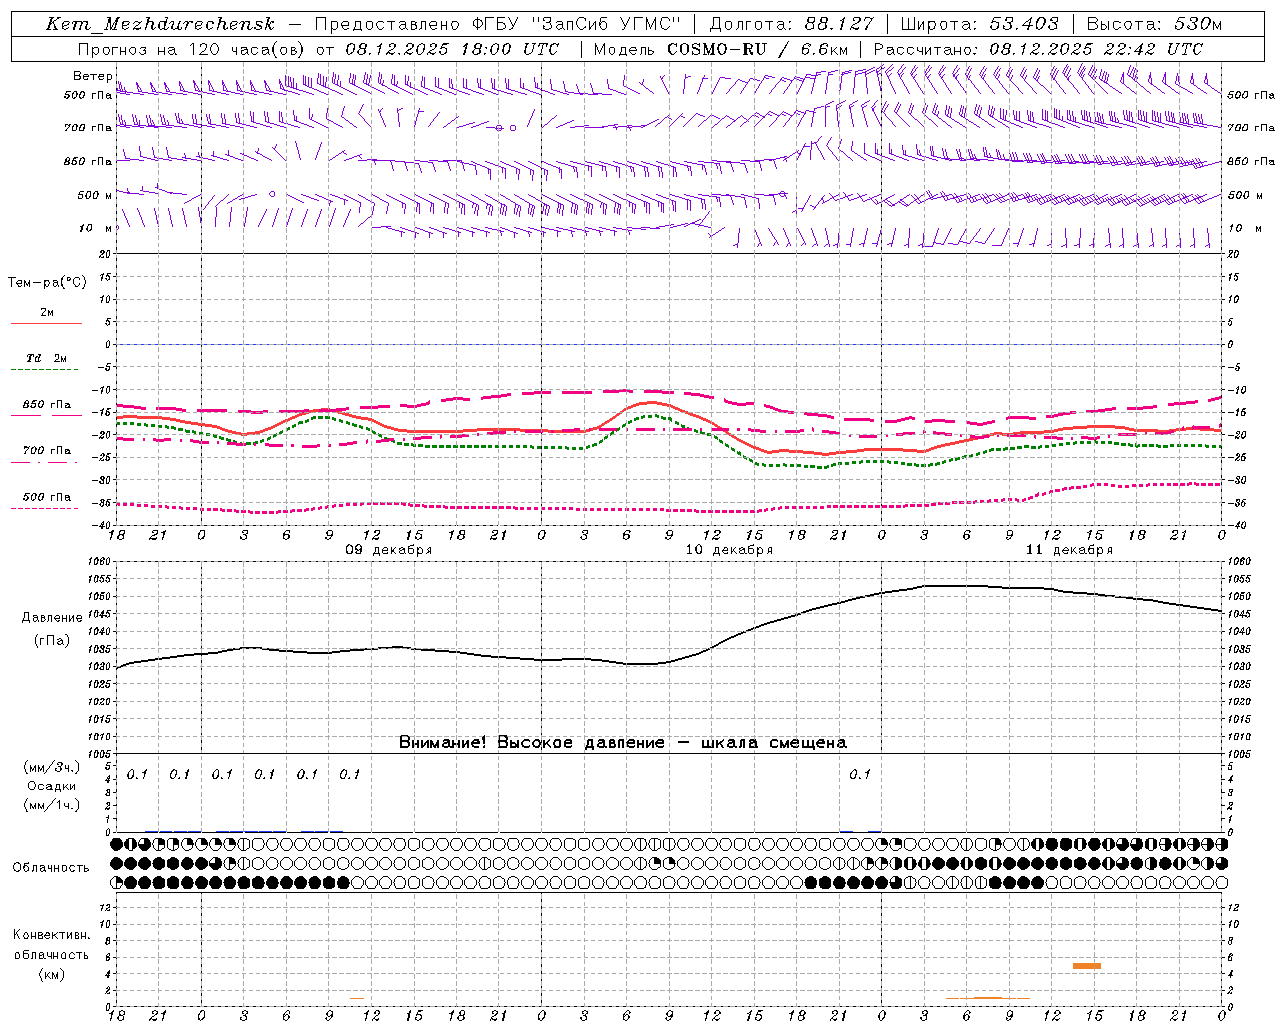Image resolution: width=1280 pixels, height=1024 pixels.
Task: Click the Внимание! Высокое давление warning text
Action: pyautogui.click(x=623, y=742)
